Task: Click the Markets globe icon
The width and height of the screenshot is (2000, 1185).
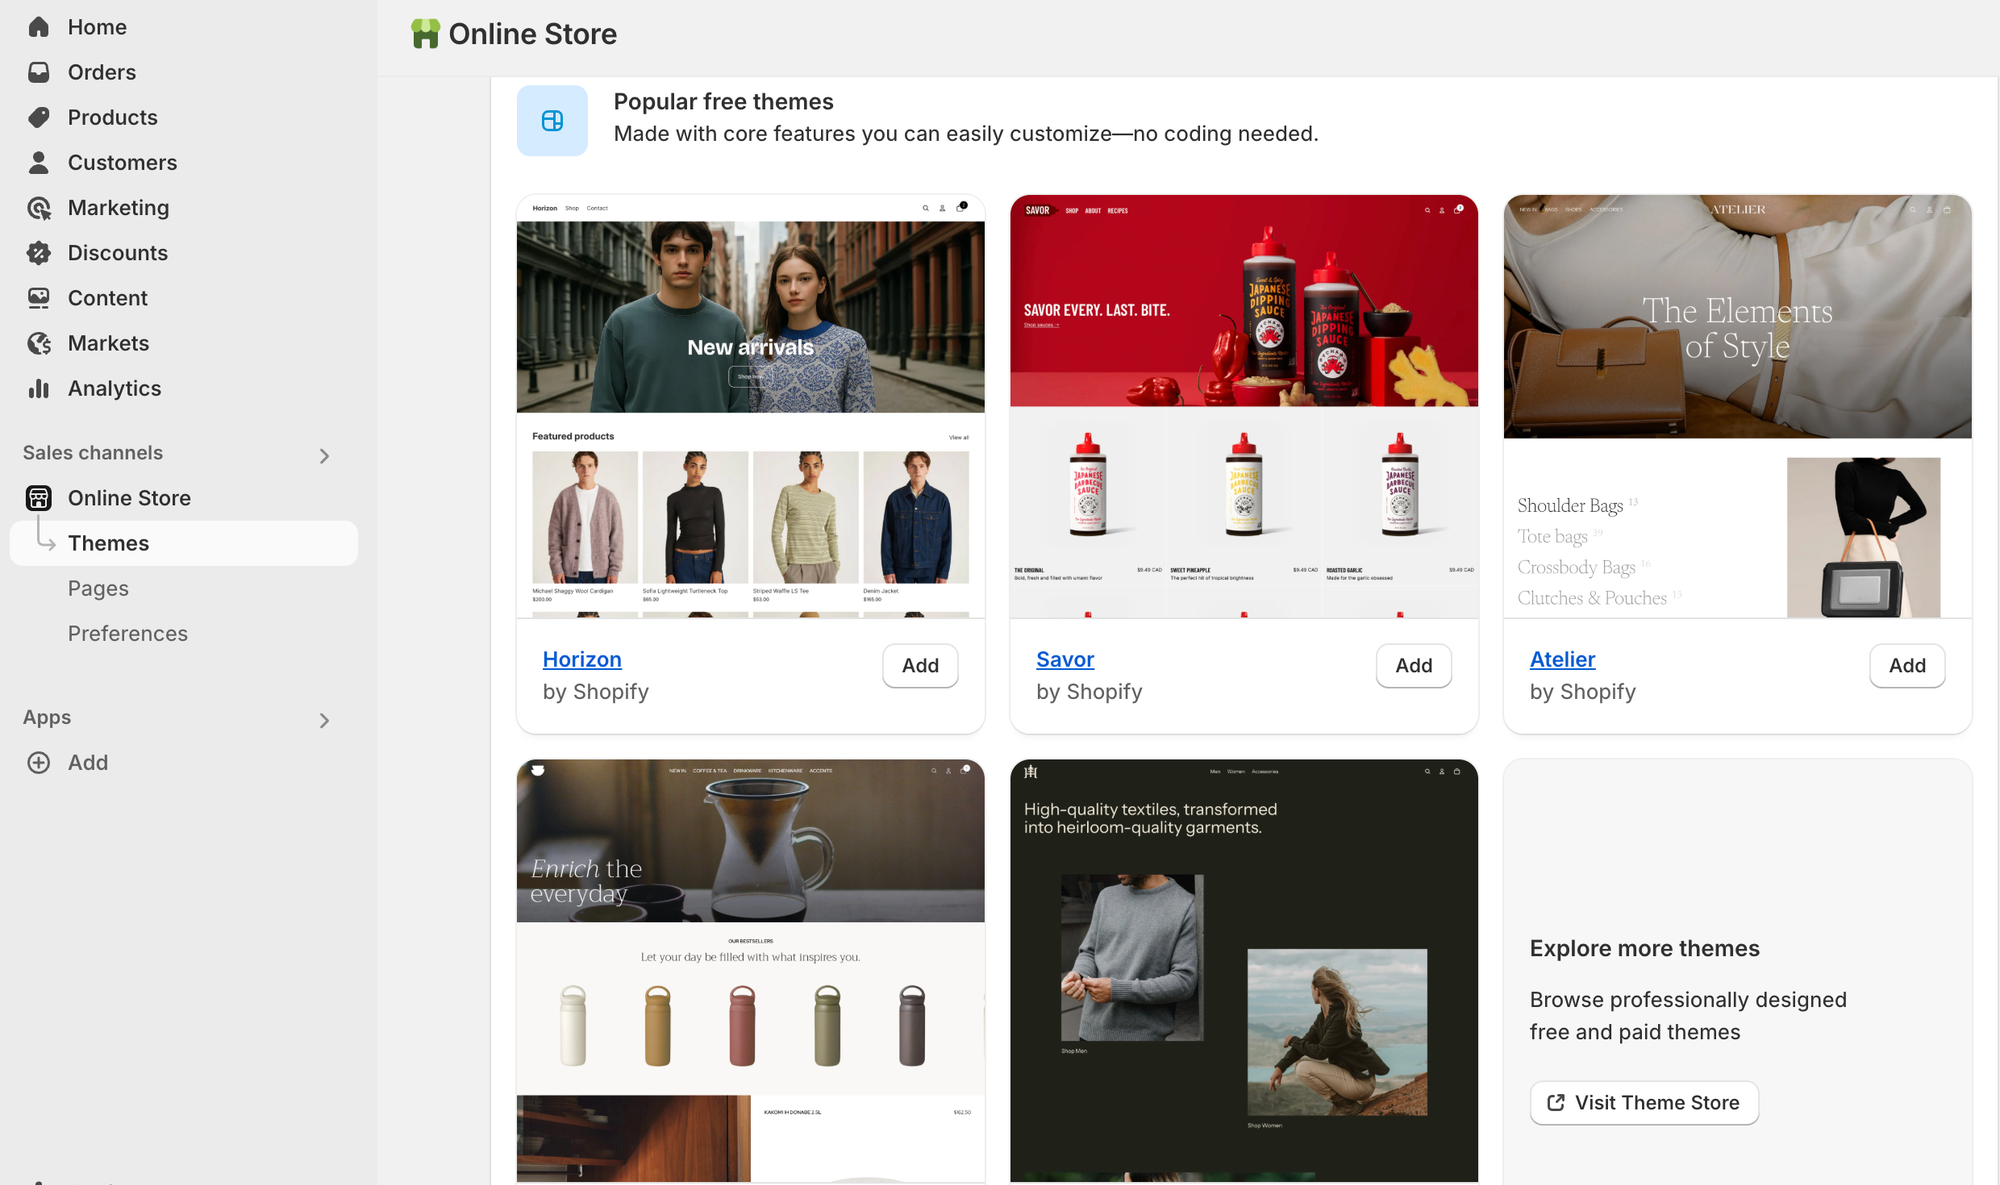Action: click(39, 343)
